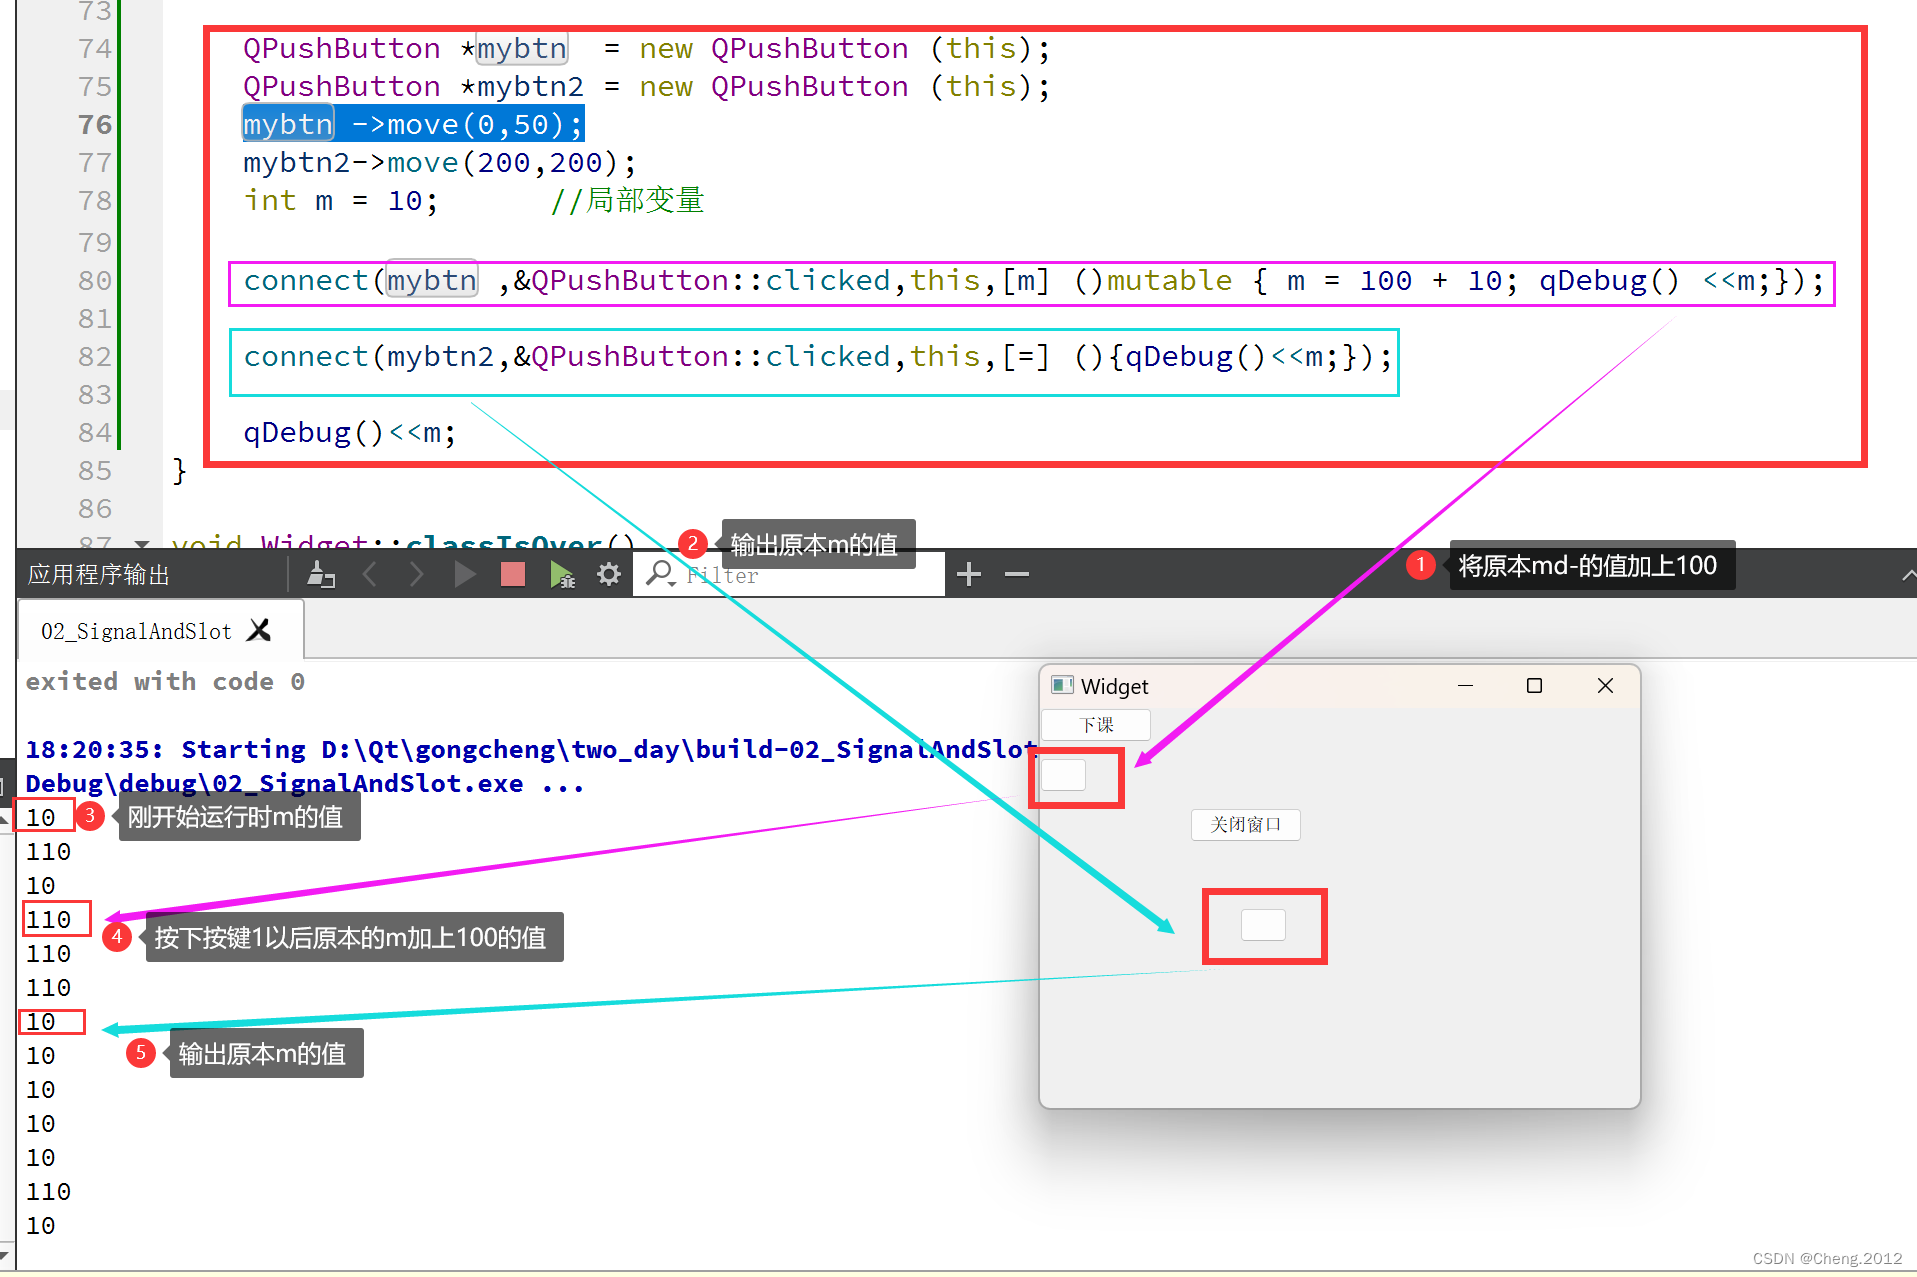The image size is (1917, 1277).
Task: Jump to previous item with left arrow icon
Action: click(371, 574)
